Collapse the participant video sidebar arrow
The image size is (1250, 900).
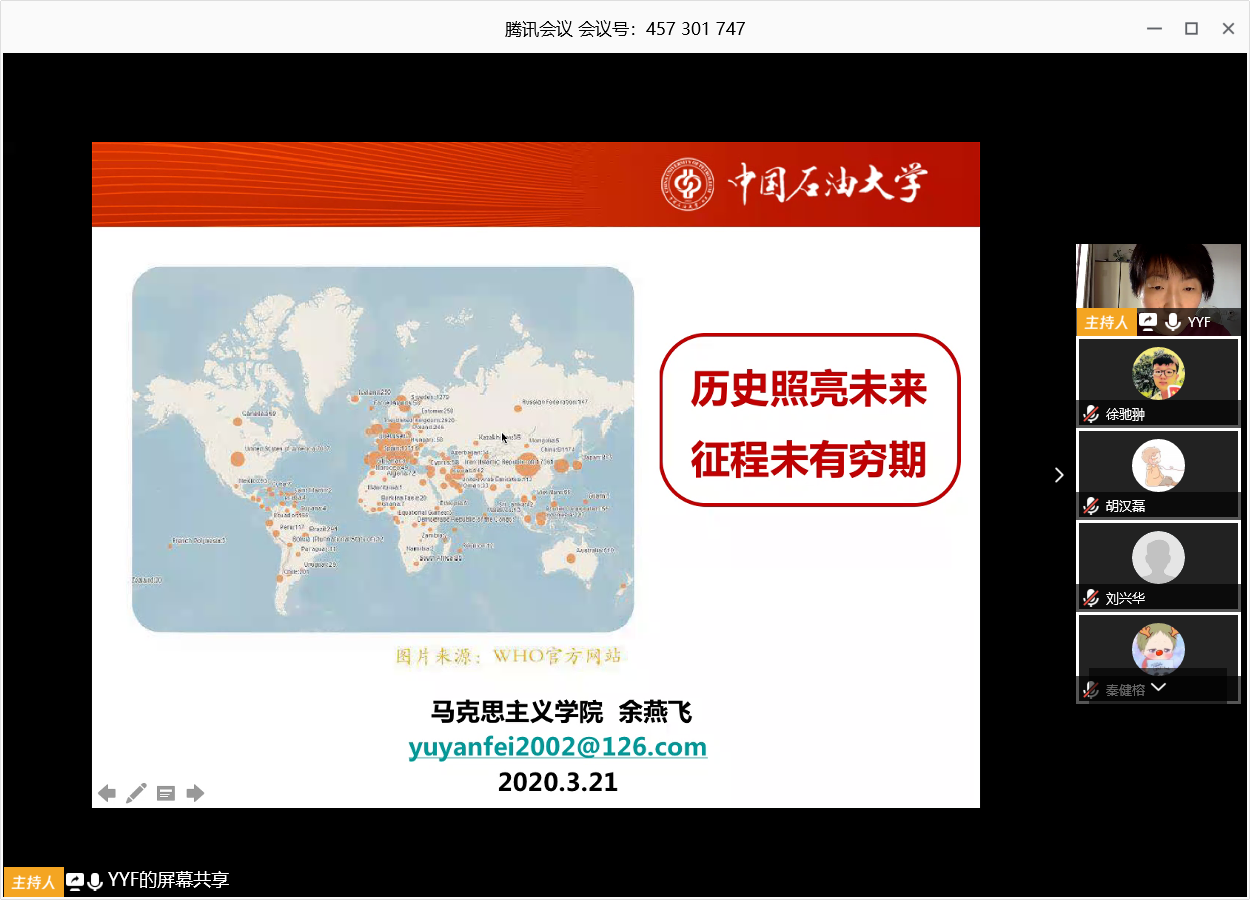tap(1059, 475)
